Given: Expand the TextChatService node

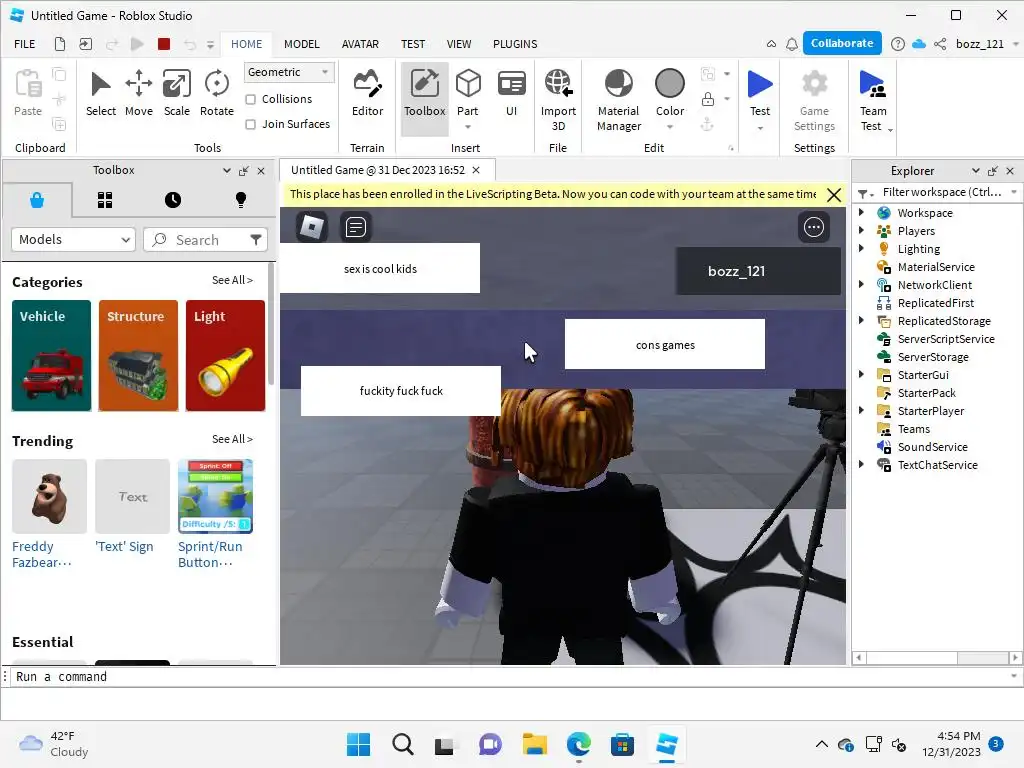Looking at the screenshot, I should (861, 464).
